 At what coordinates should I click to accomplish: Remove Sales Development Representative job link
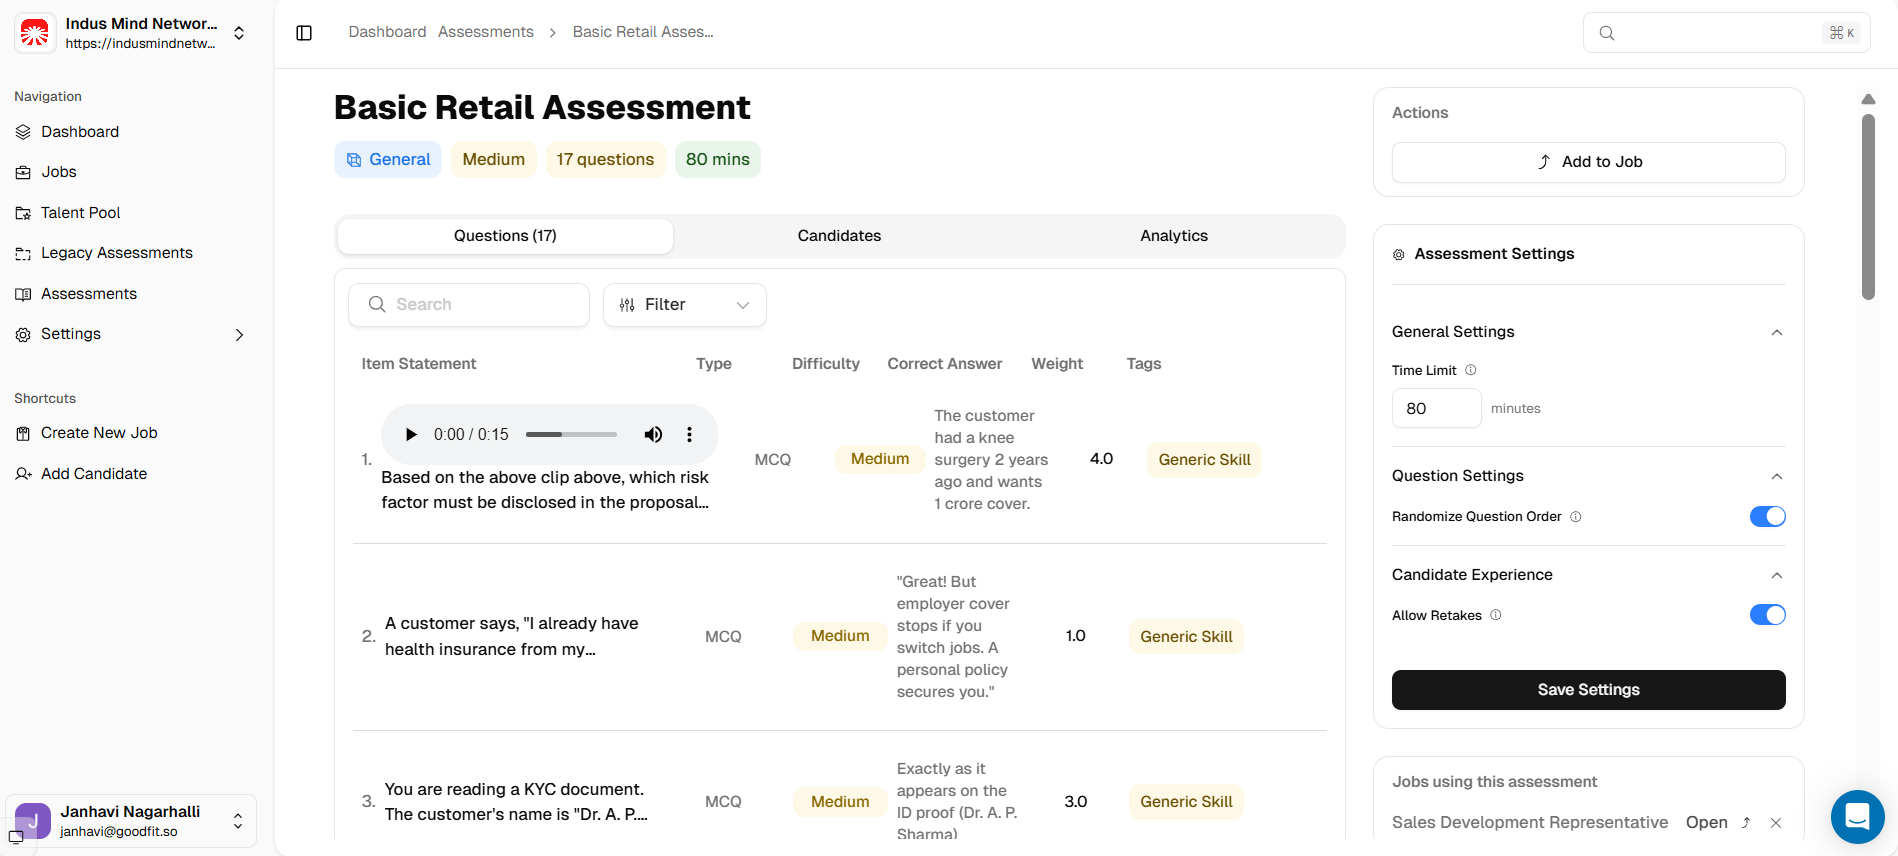pos(1776,823)
